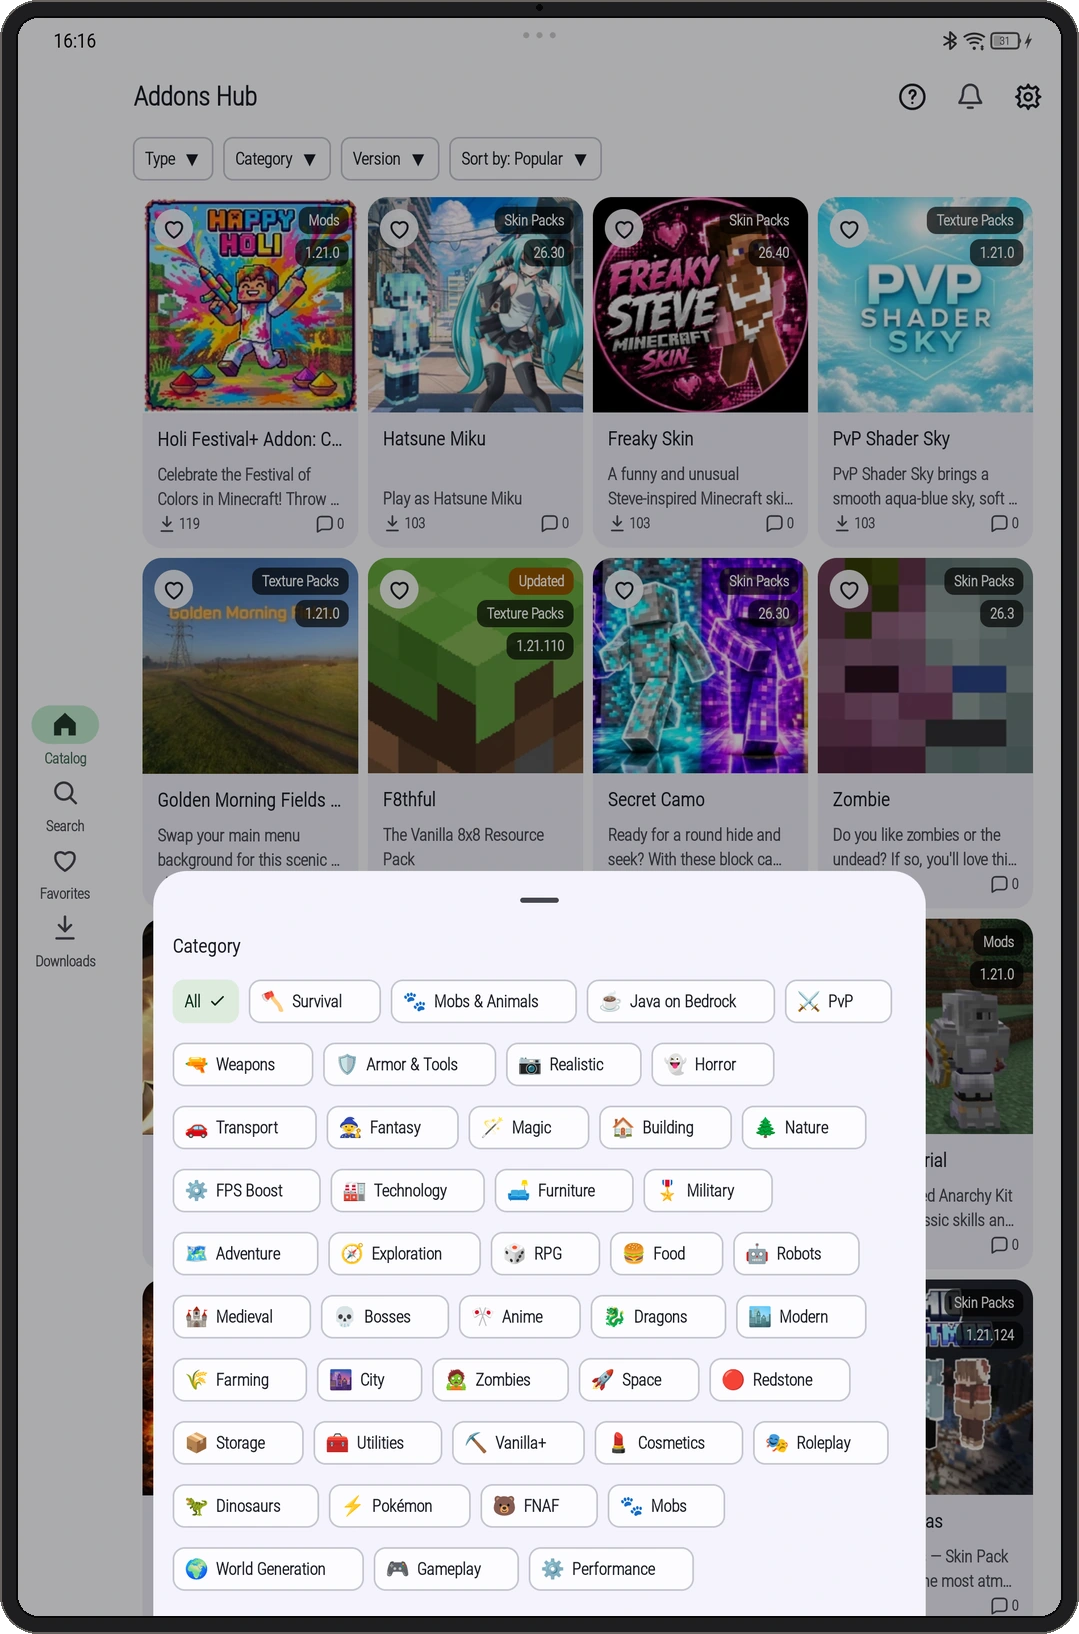The image size is (1079, 1634).
Task: Choose the Modern category chip
Action: coord(801,1316)
